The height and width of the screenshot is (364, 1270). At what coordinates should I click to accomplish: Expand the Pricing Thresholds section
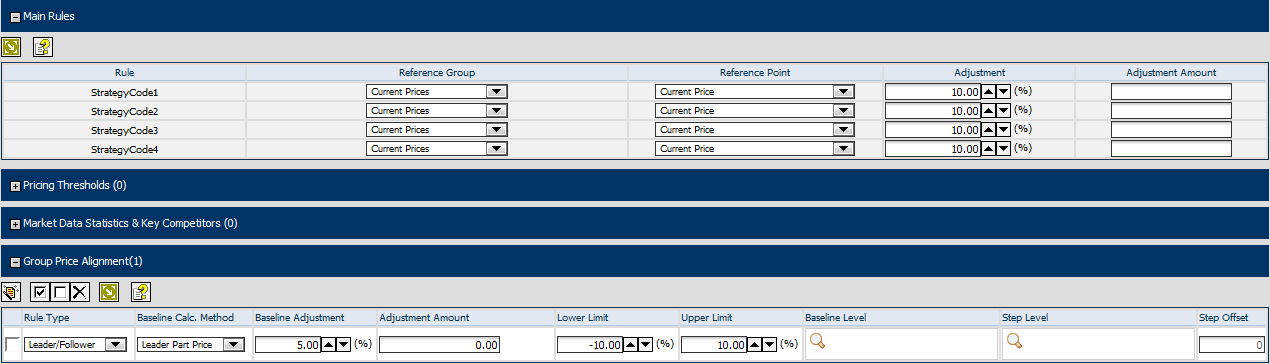click(x=15, y=186)
